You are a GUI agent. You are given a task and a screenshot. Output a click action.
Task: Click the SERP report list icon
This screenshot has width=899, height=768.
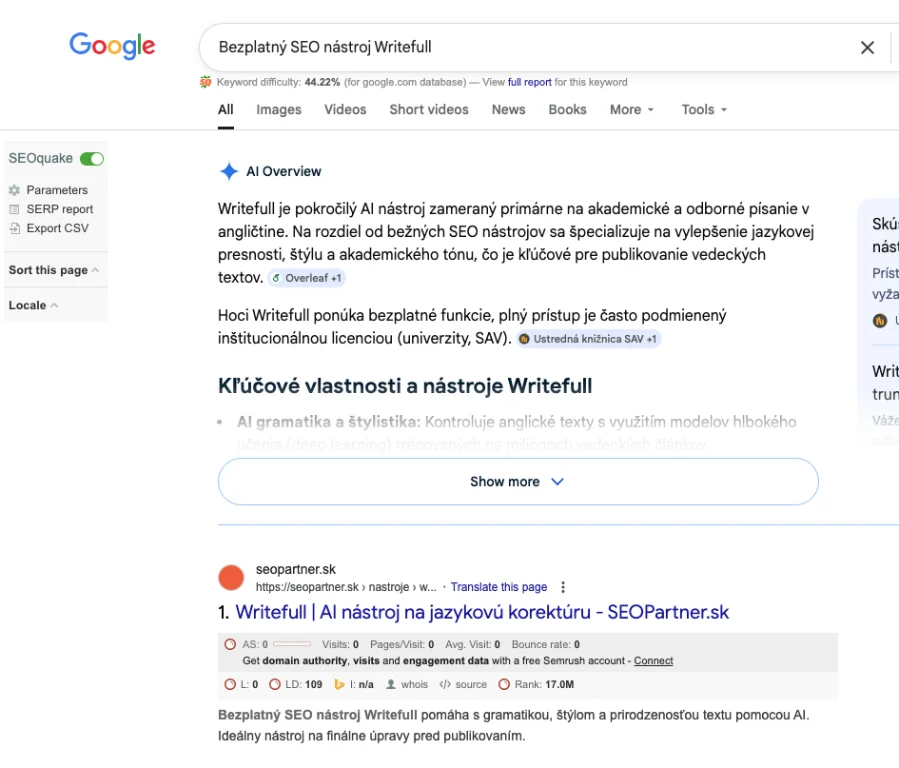14,209
